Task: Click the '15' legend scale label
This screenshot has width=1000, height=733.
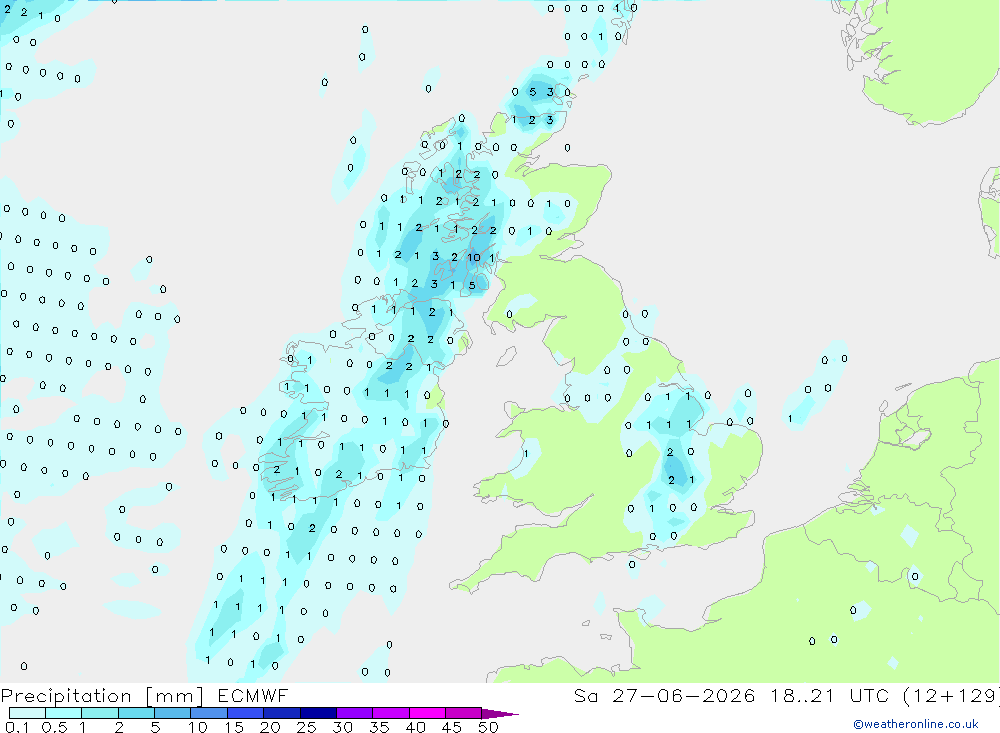Action: click(233, 727)
